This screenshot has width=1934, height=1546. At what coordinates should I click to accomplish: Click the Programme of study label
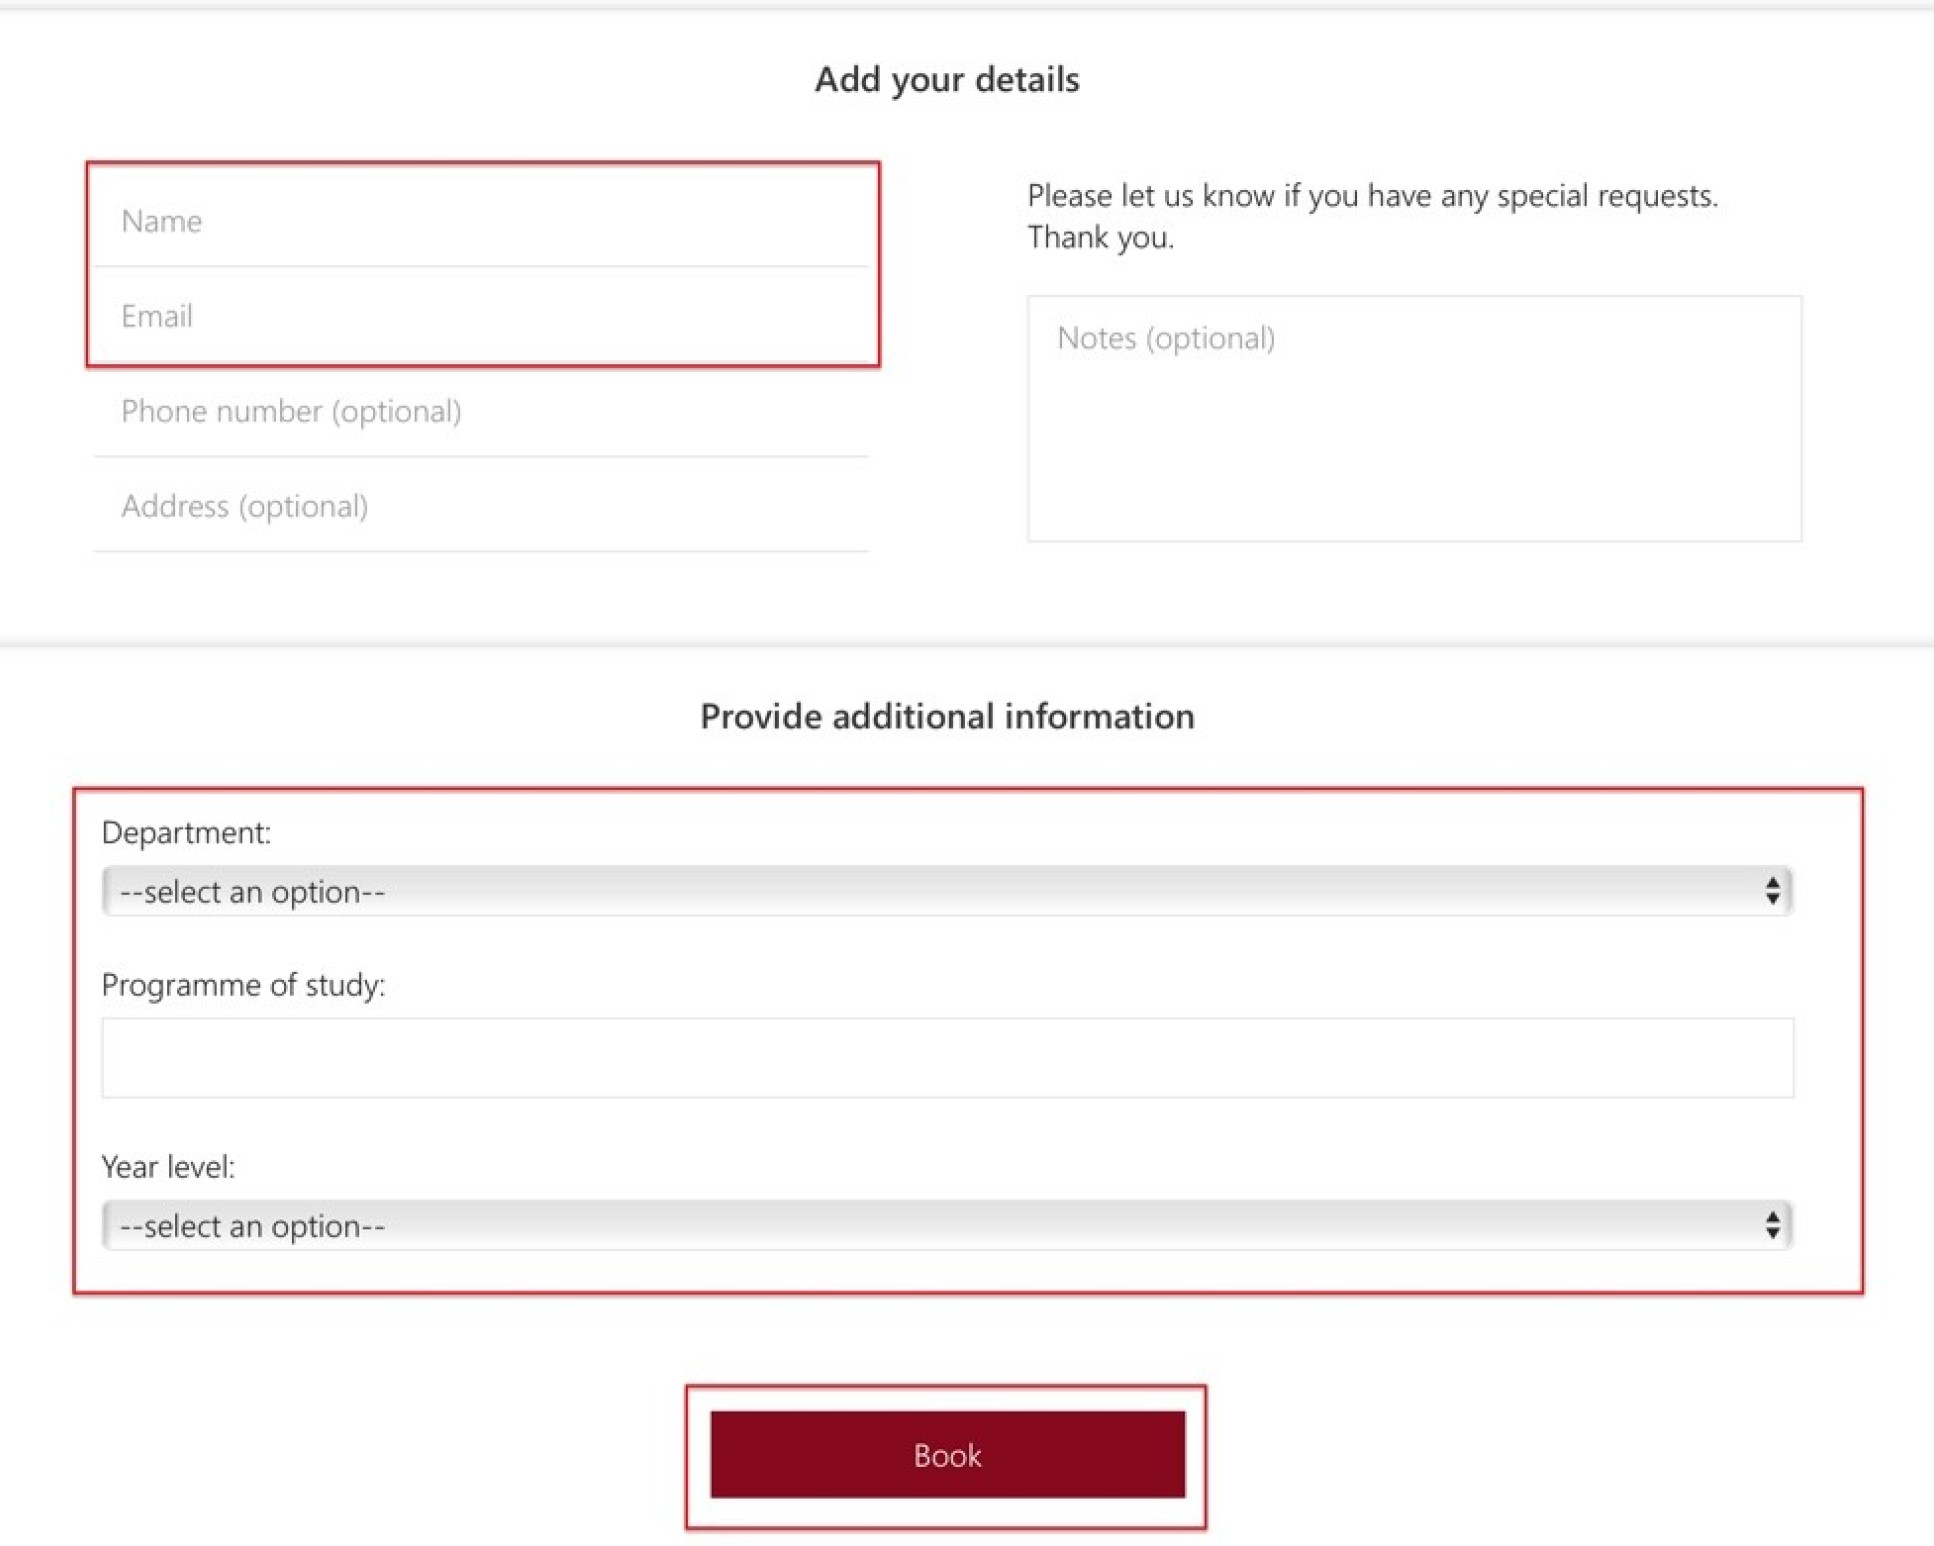tap(243, 985)
